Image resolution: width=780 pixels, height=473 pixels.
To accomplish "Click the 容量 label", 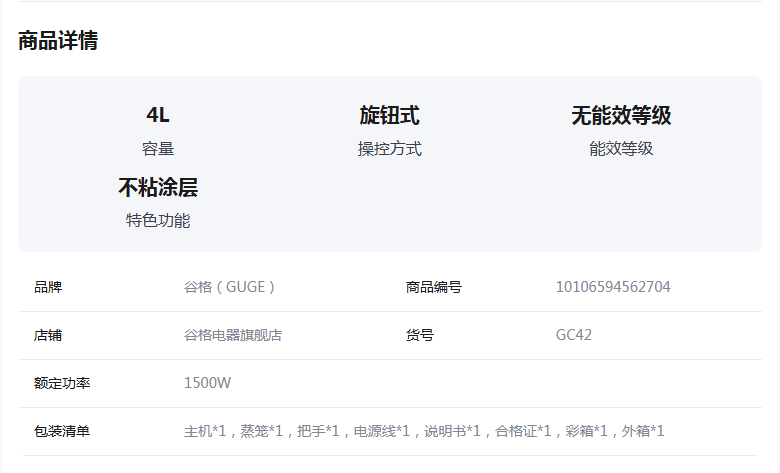I will (158, 149).
